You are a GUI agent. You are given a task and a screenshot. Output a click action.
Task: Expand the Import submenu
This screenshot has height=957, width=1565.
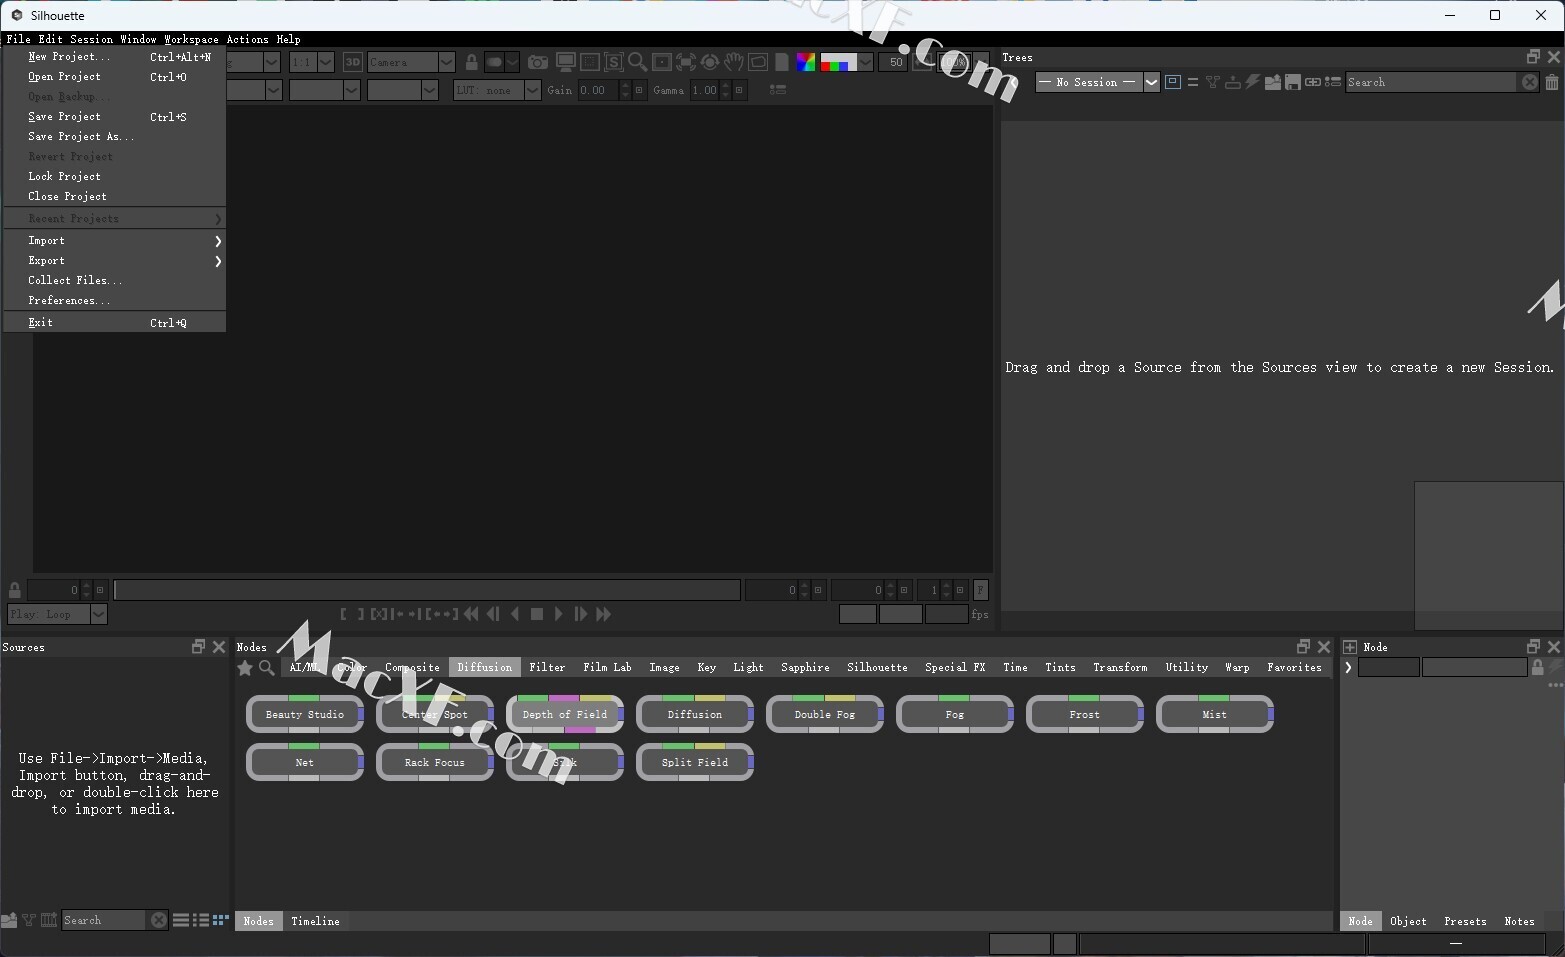pyautogui.click(x=114, y=241)
